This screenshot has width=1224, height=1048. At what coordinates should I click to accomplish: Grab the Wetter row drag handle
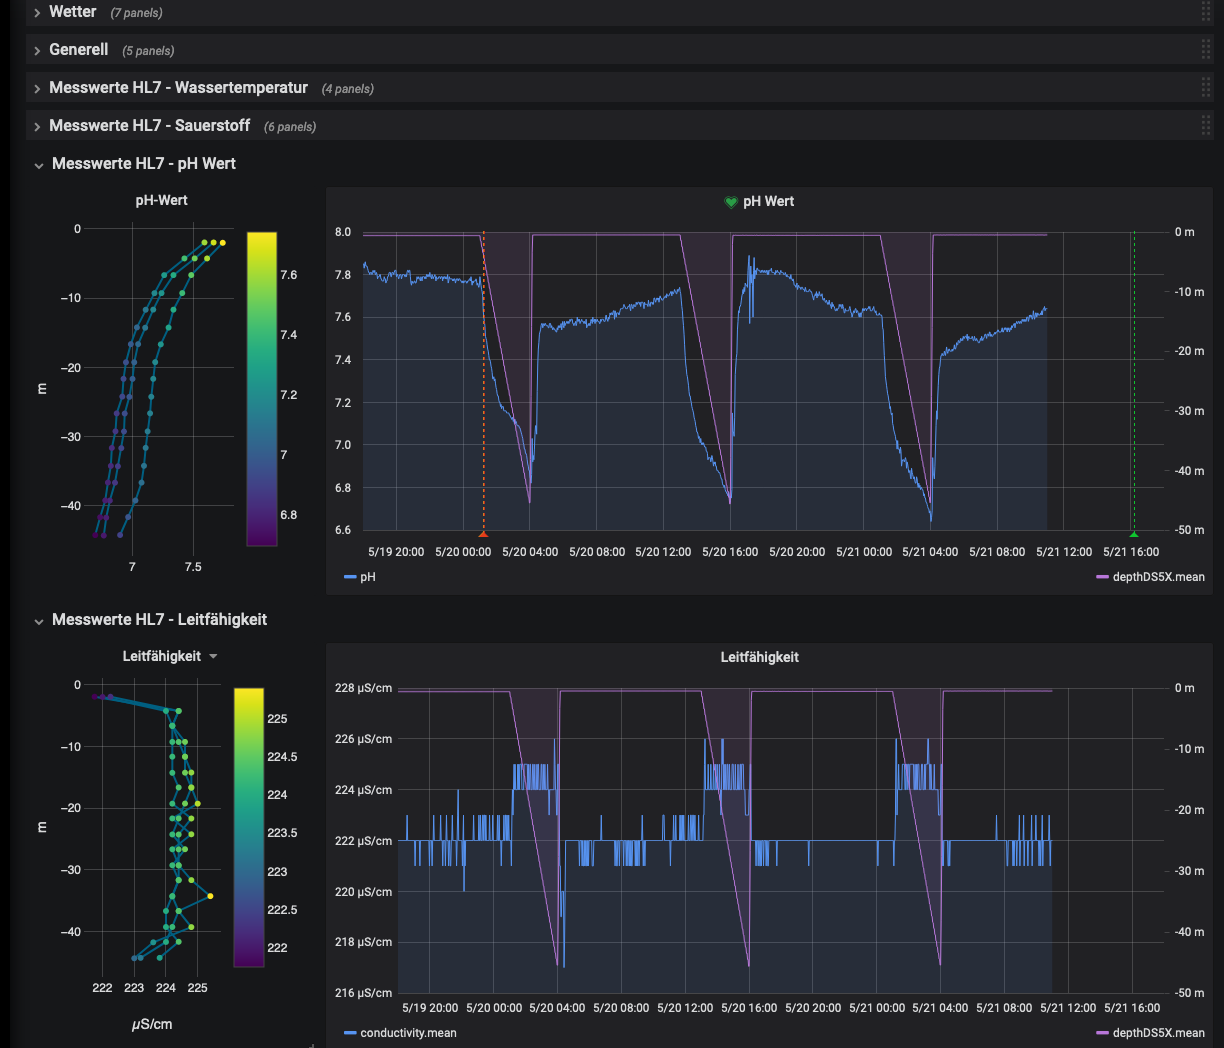(x=1206, y=12)
